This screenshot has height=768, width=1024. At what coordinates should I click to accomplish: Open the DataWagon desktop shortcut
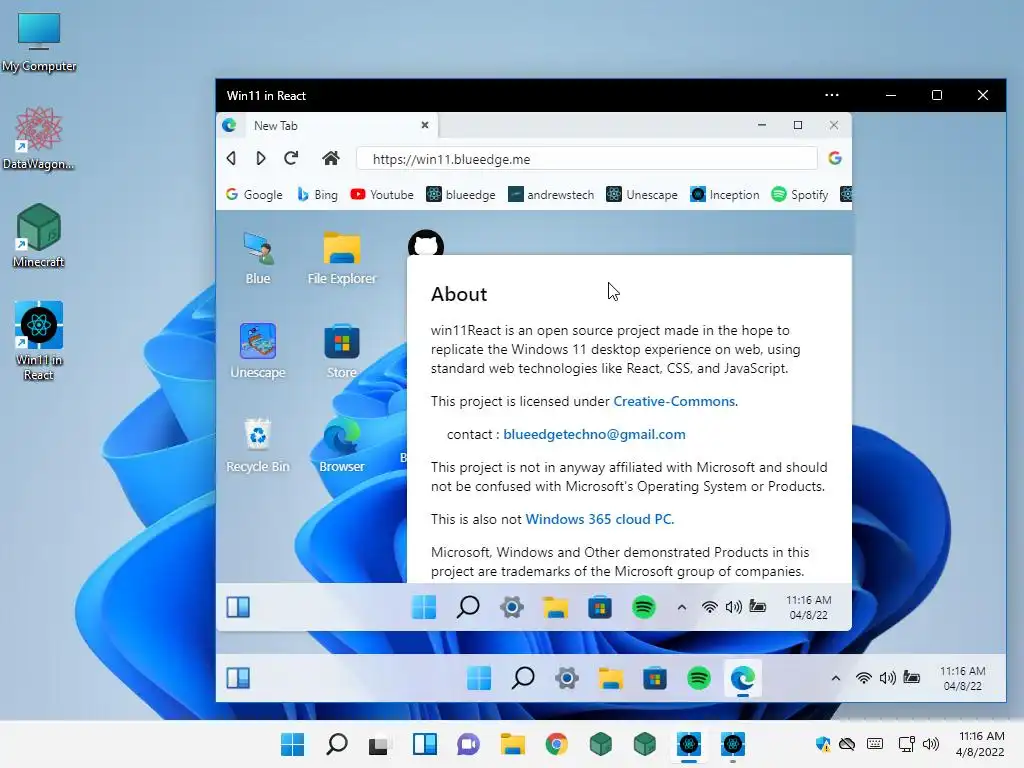38,138
